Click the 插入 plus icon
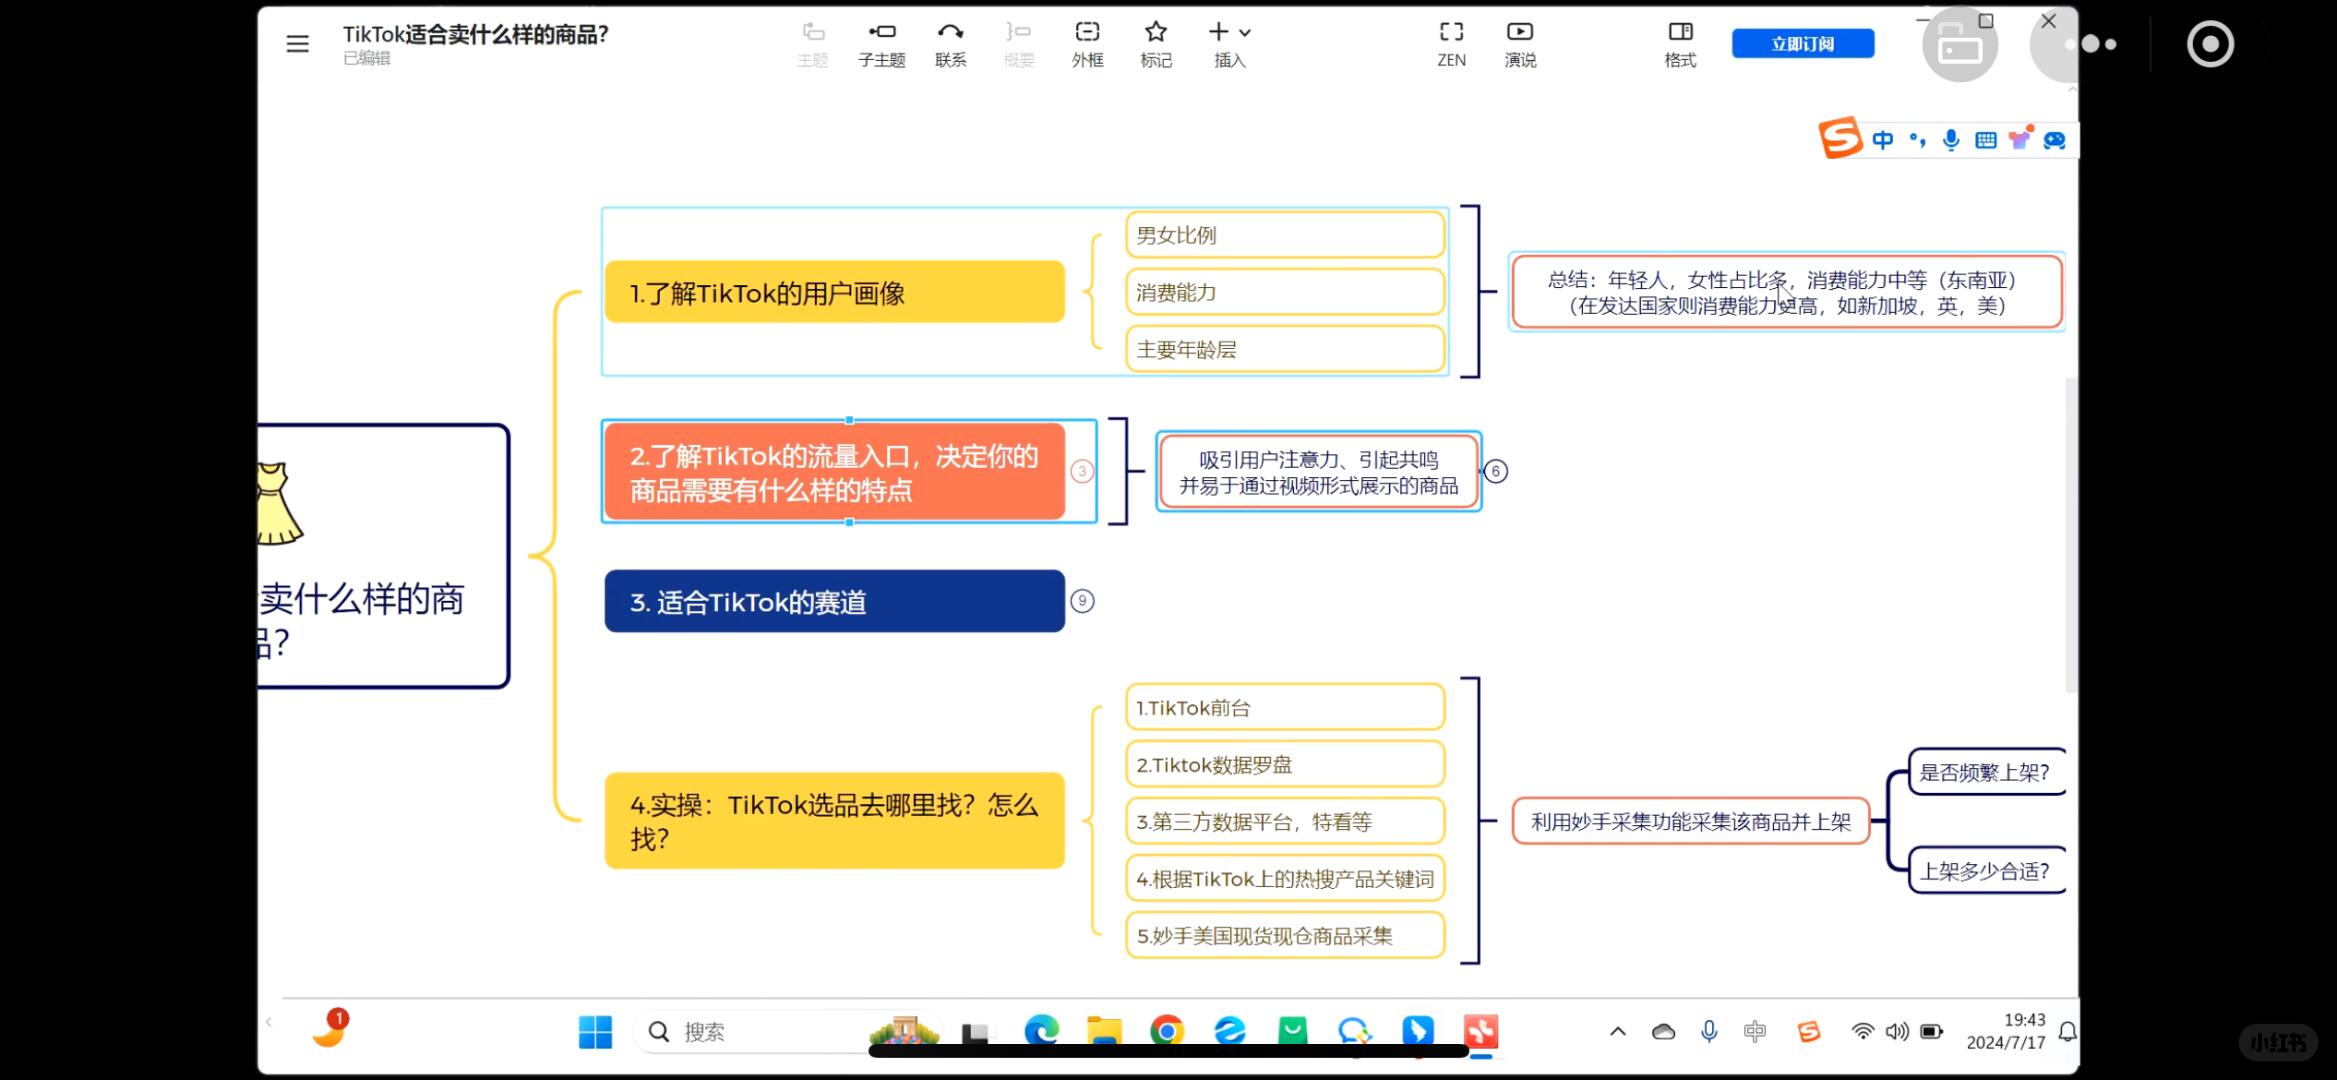The width and height of the screenshot is (2337, 1080). click(1218, 32)
